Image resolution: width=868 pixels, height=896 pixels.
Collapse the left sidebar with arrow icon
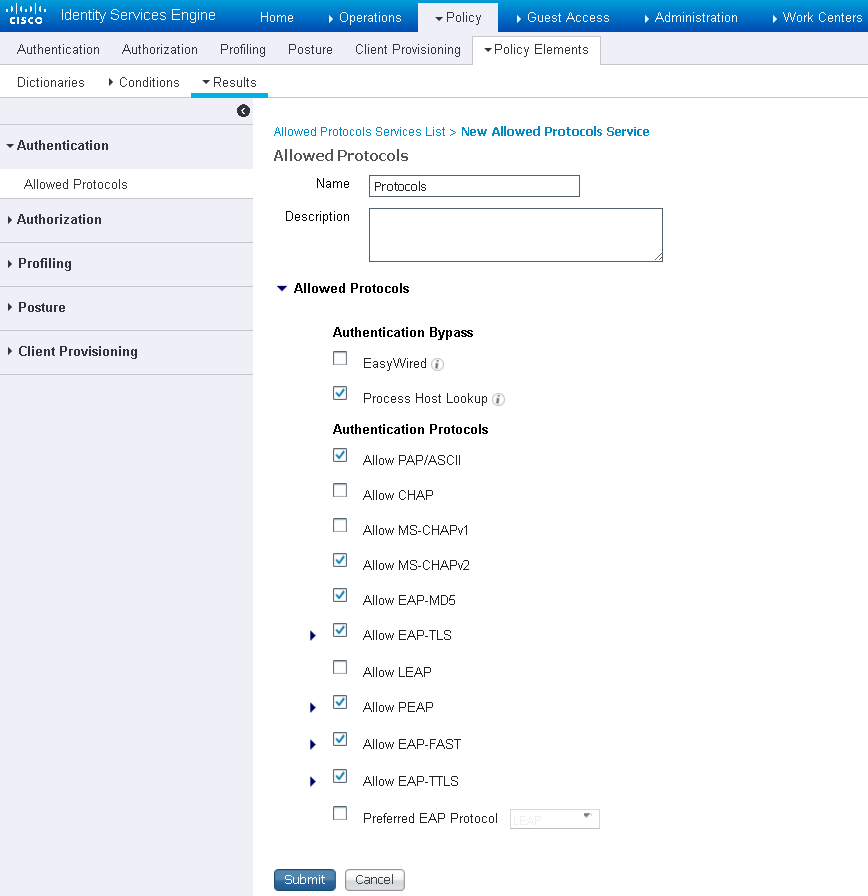(243, 111)
